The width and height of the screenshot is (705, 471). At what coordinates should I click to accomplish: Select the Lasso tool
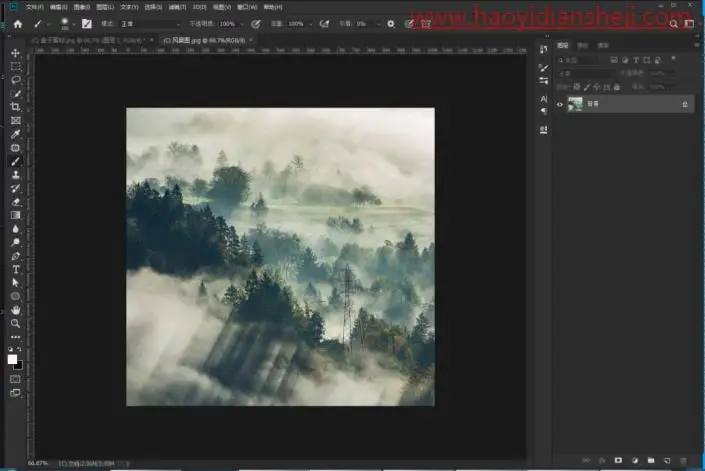pyautogui.click(x=15, y=80)
